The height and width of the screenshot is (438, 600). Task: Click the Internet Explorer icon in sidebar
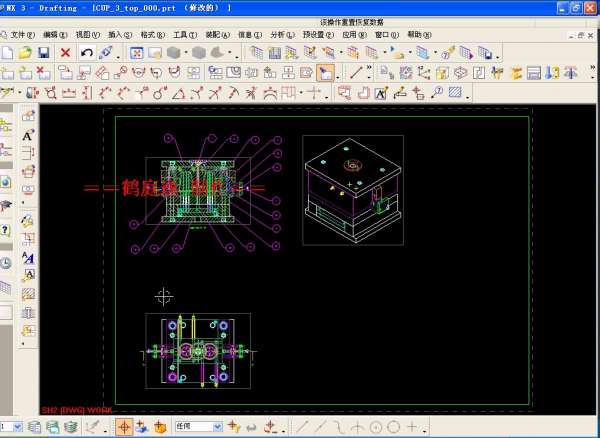click(6, 182)
